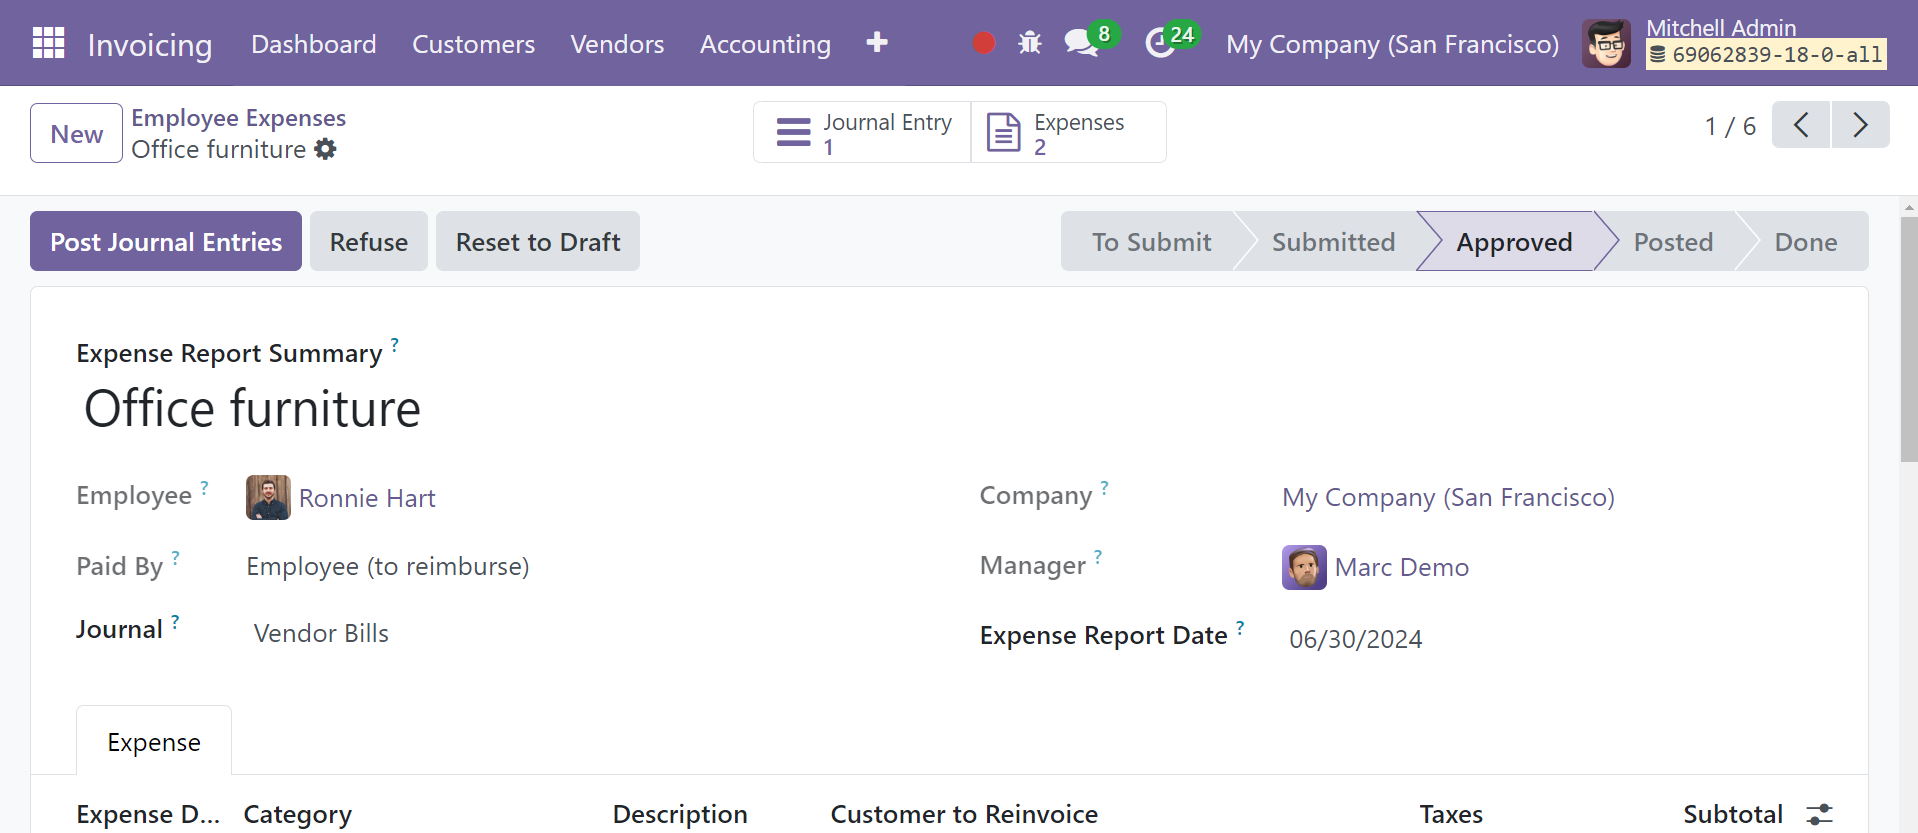
Task: Click the red recording indicator icon
Action: [x=984, y=43]
